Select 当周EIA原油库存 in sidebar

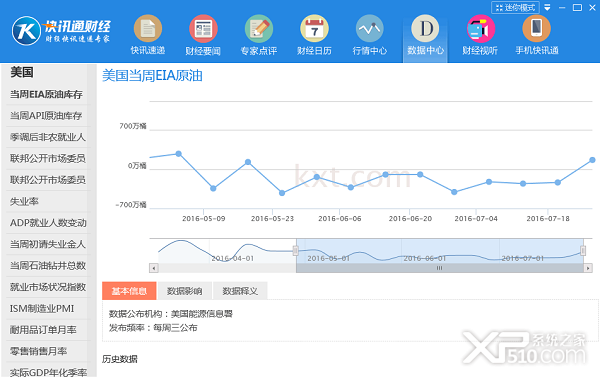point(46,94)
